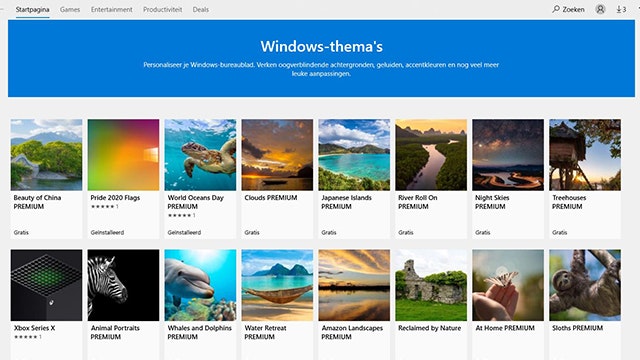Click the Amazon Landscapes PREMIUM title
640x360 pixels.
click(352, 332)
